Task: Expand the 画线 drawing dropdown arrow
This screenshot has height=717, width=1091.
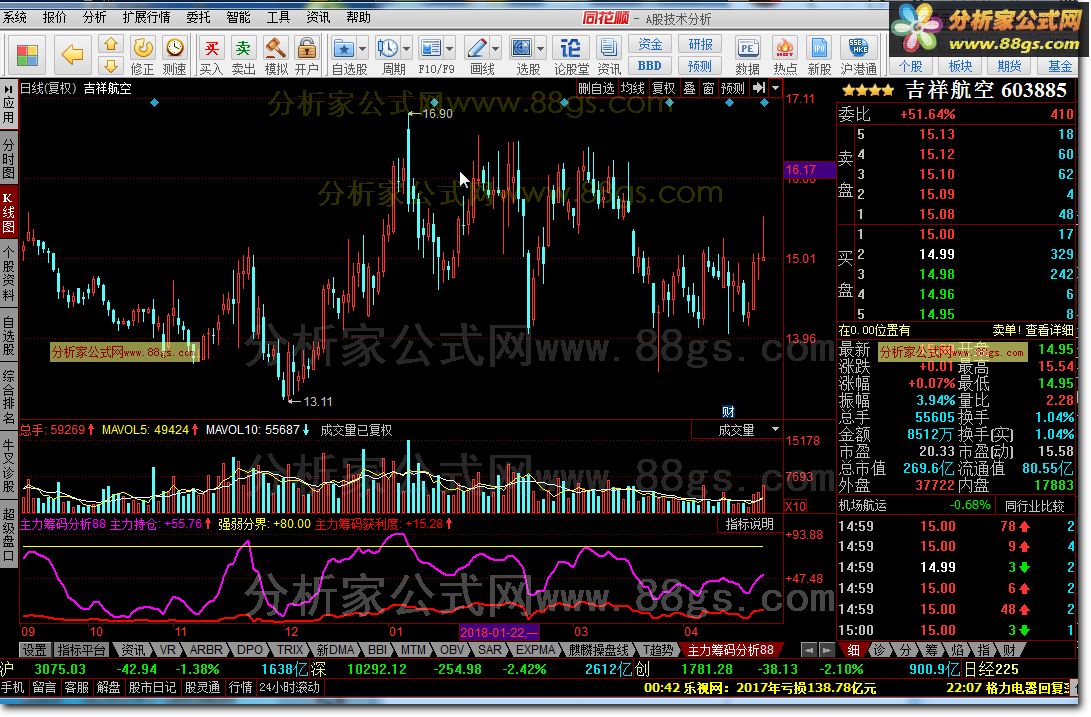Action: click(x=495, y=49)
